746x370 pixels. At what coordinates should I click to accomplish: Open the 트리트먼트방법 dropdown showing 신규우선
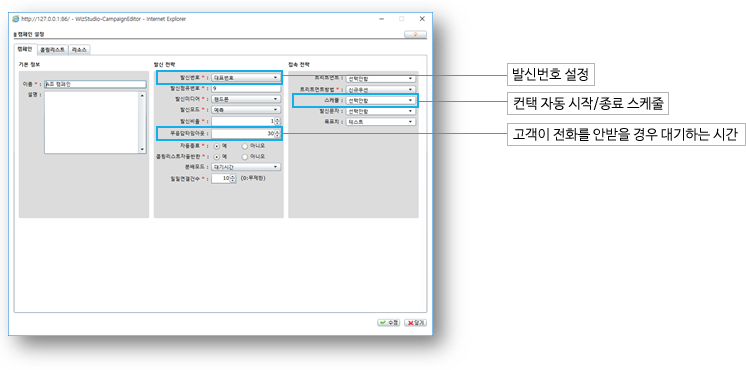tap(381, 89)
